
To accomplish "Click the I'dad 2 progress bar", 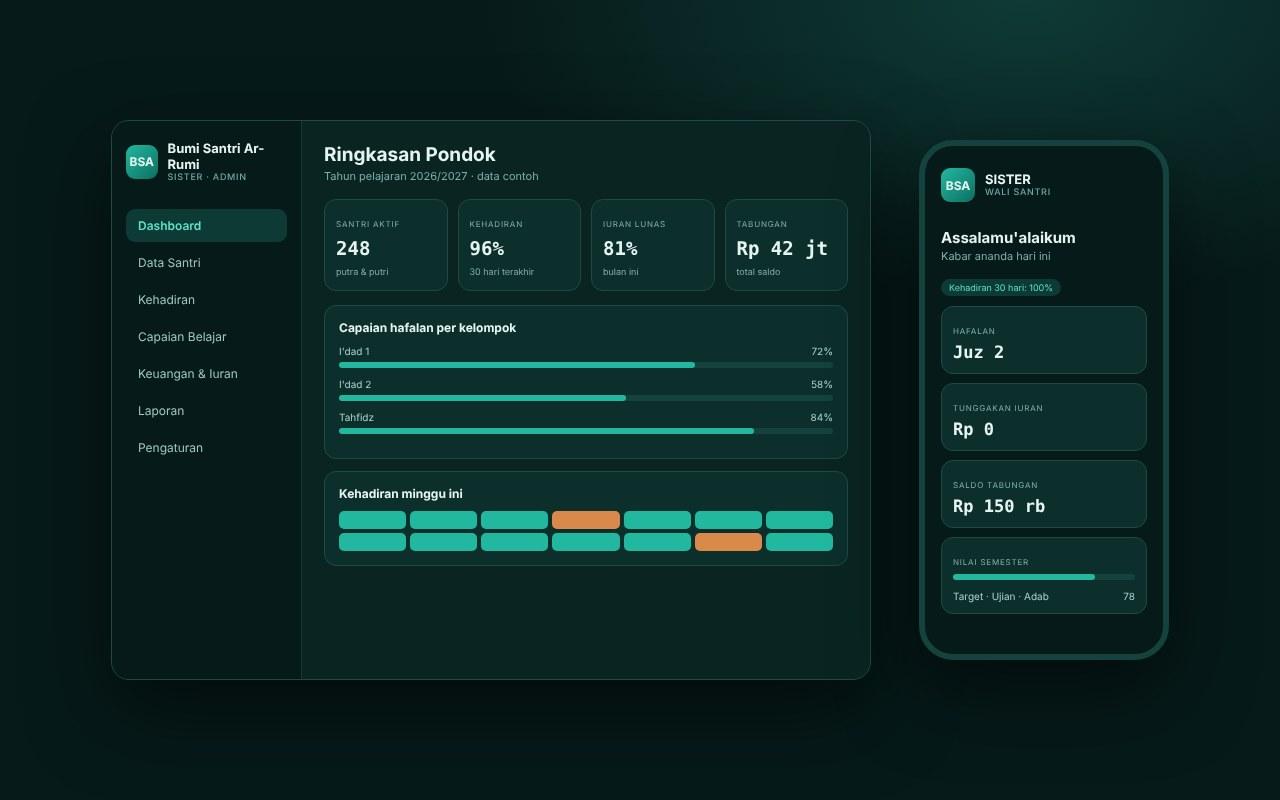I will pos(586,398).
